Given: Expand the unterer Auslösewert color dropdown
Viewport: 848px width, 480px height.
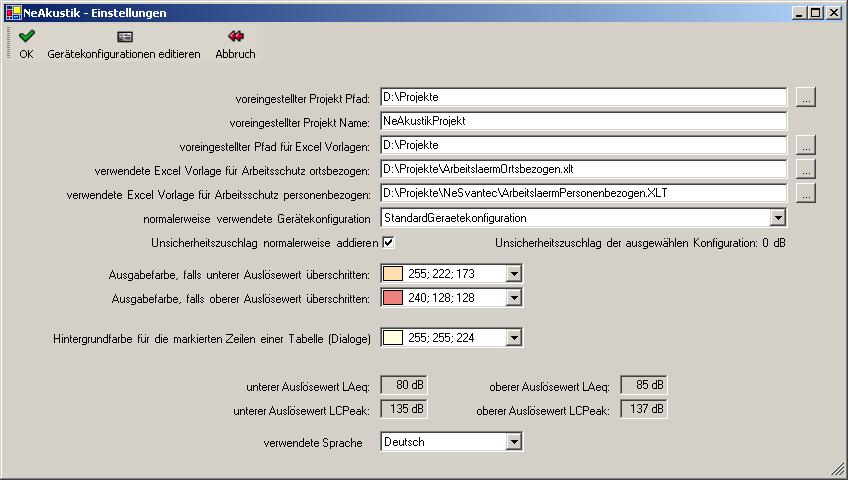Looking at the screenshot, I should click(x=514, y=274).
